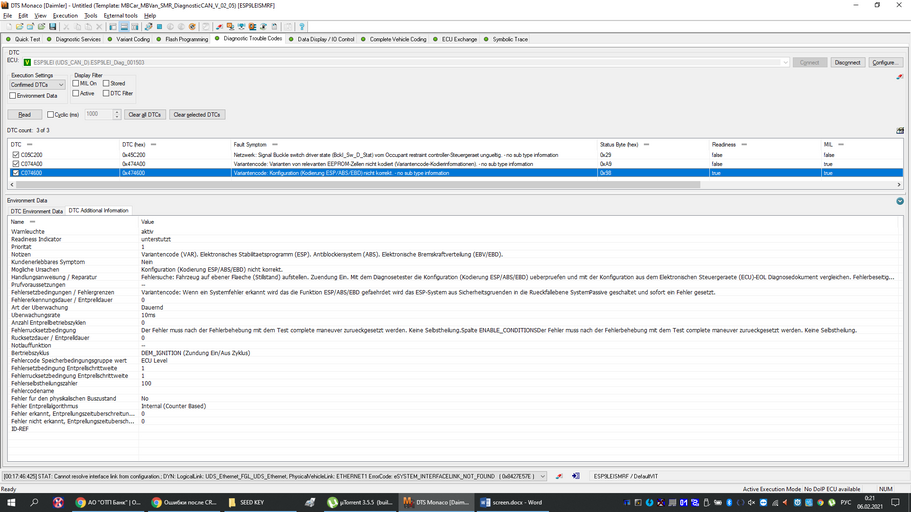
Task: Open the Confirmed DTCs dropdown
Action: [37, 85]
